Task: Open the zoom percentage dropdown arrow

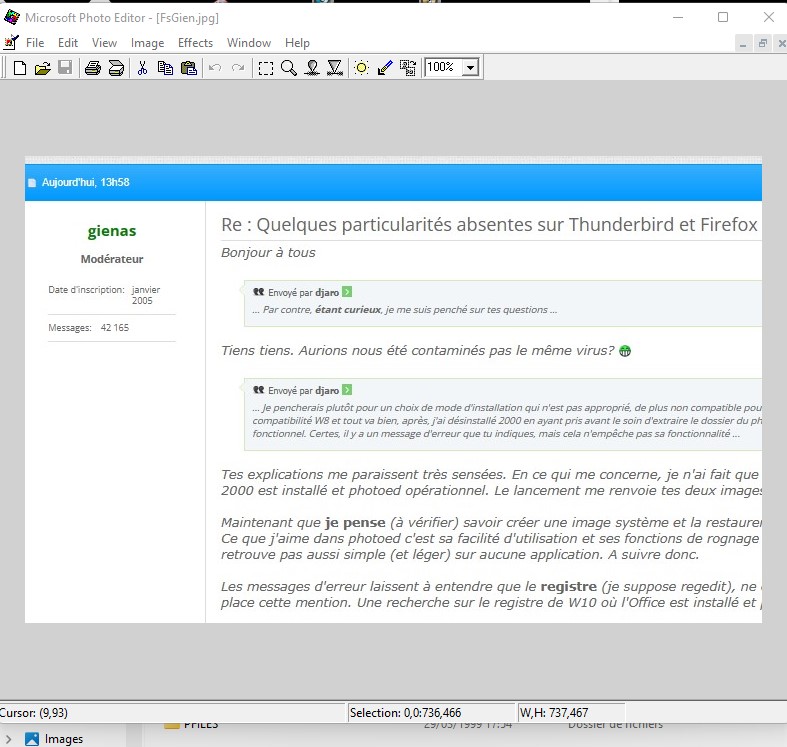Action: (x=470, y=67)
